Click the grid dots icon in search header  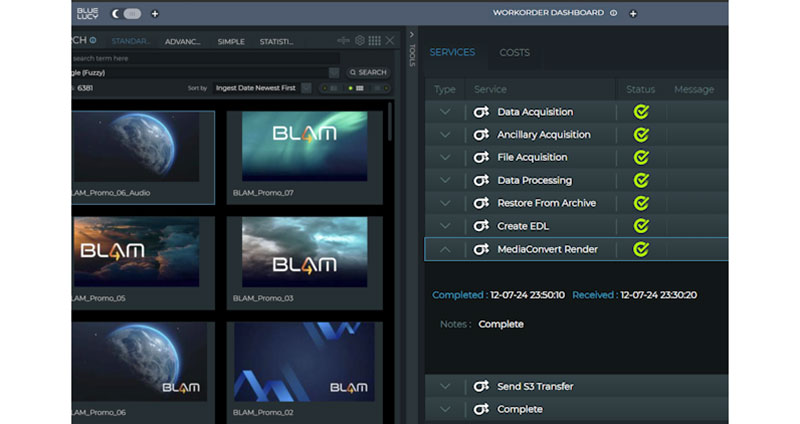pos(374,41)
